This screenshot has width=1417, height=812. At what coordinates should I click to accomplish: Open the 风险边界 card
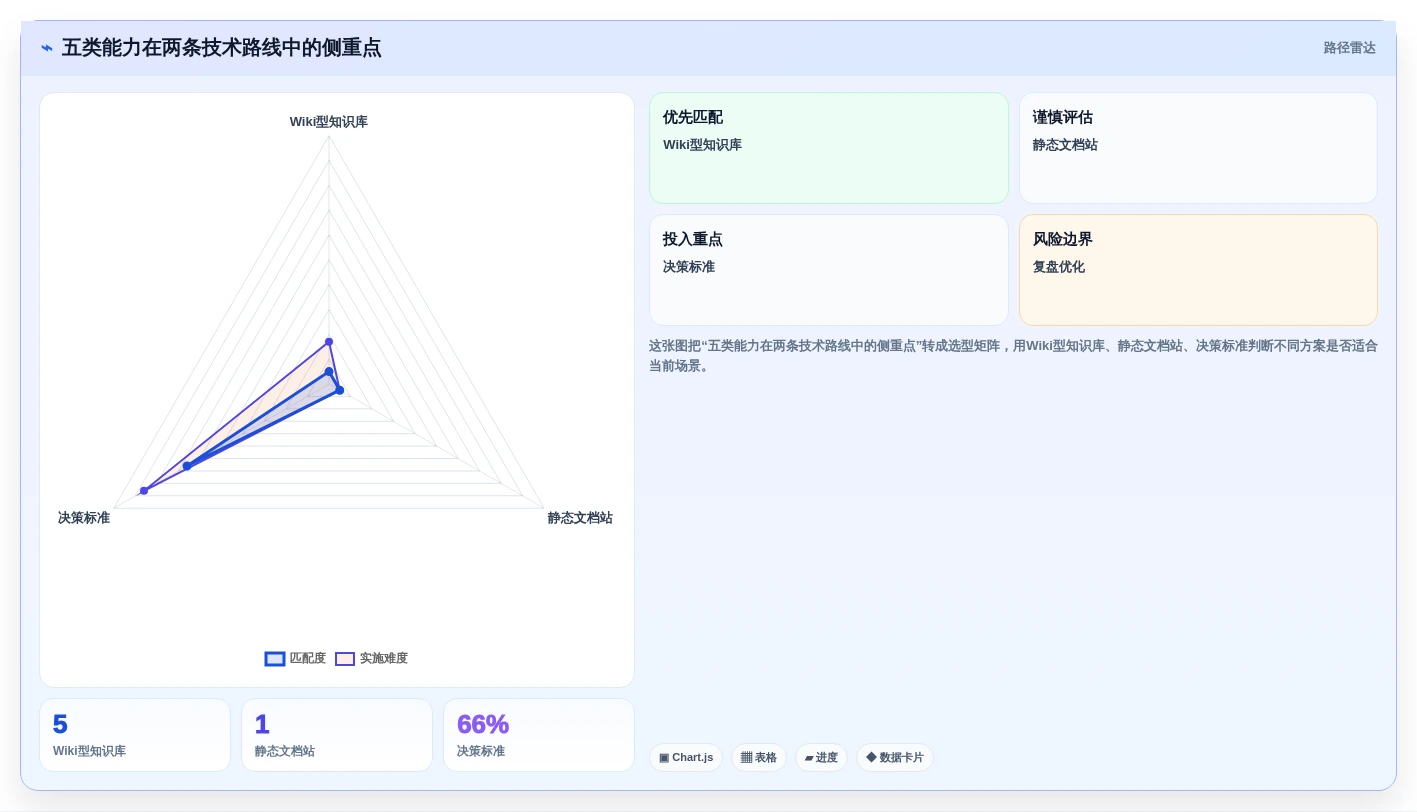coord(1198,270)
